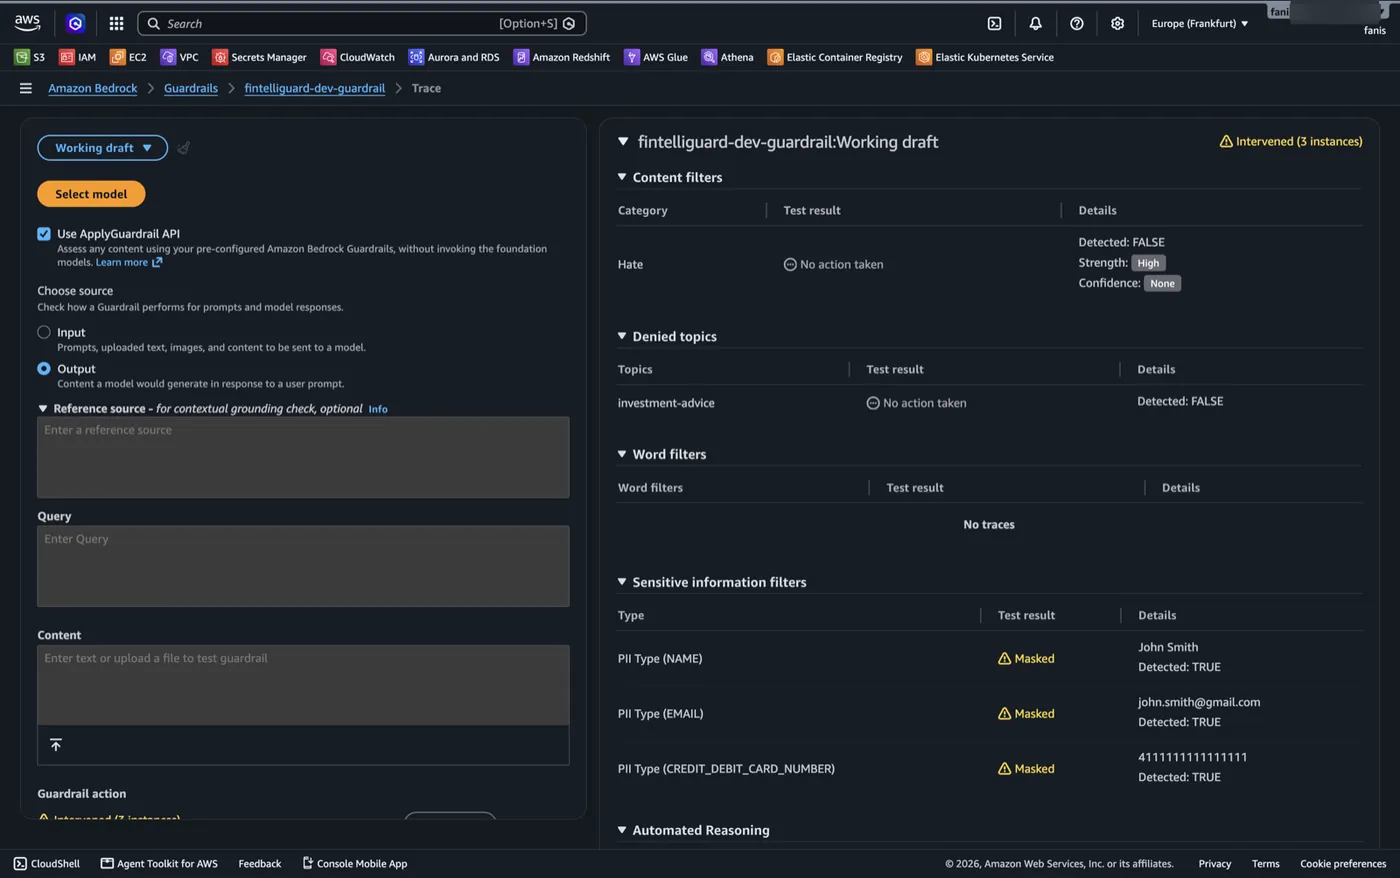Select the Output source radio button

[x=44, y=369]
